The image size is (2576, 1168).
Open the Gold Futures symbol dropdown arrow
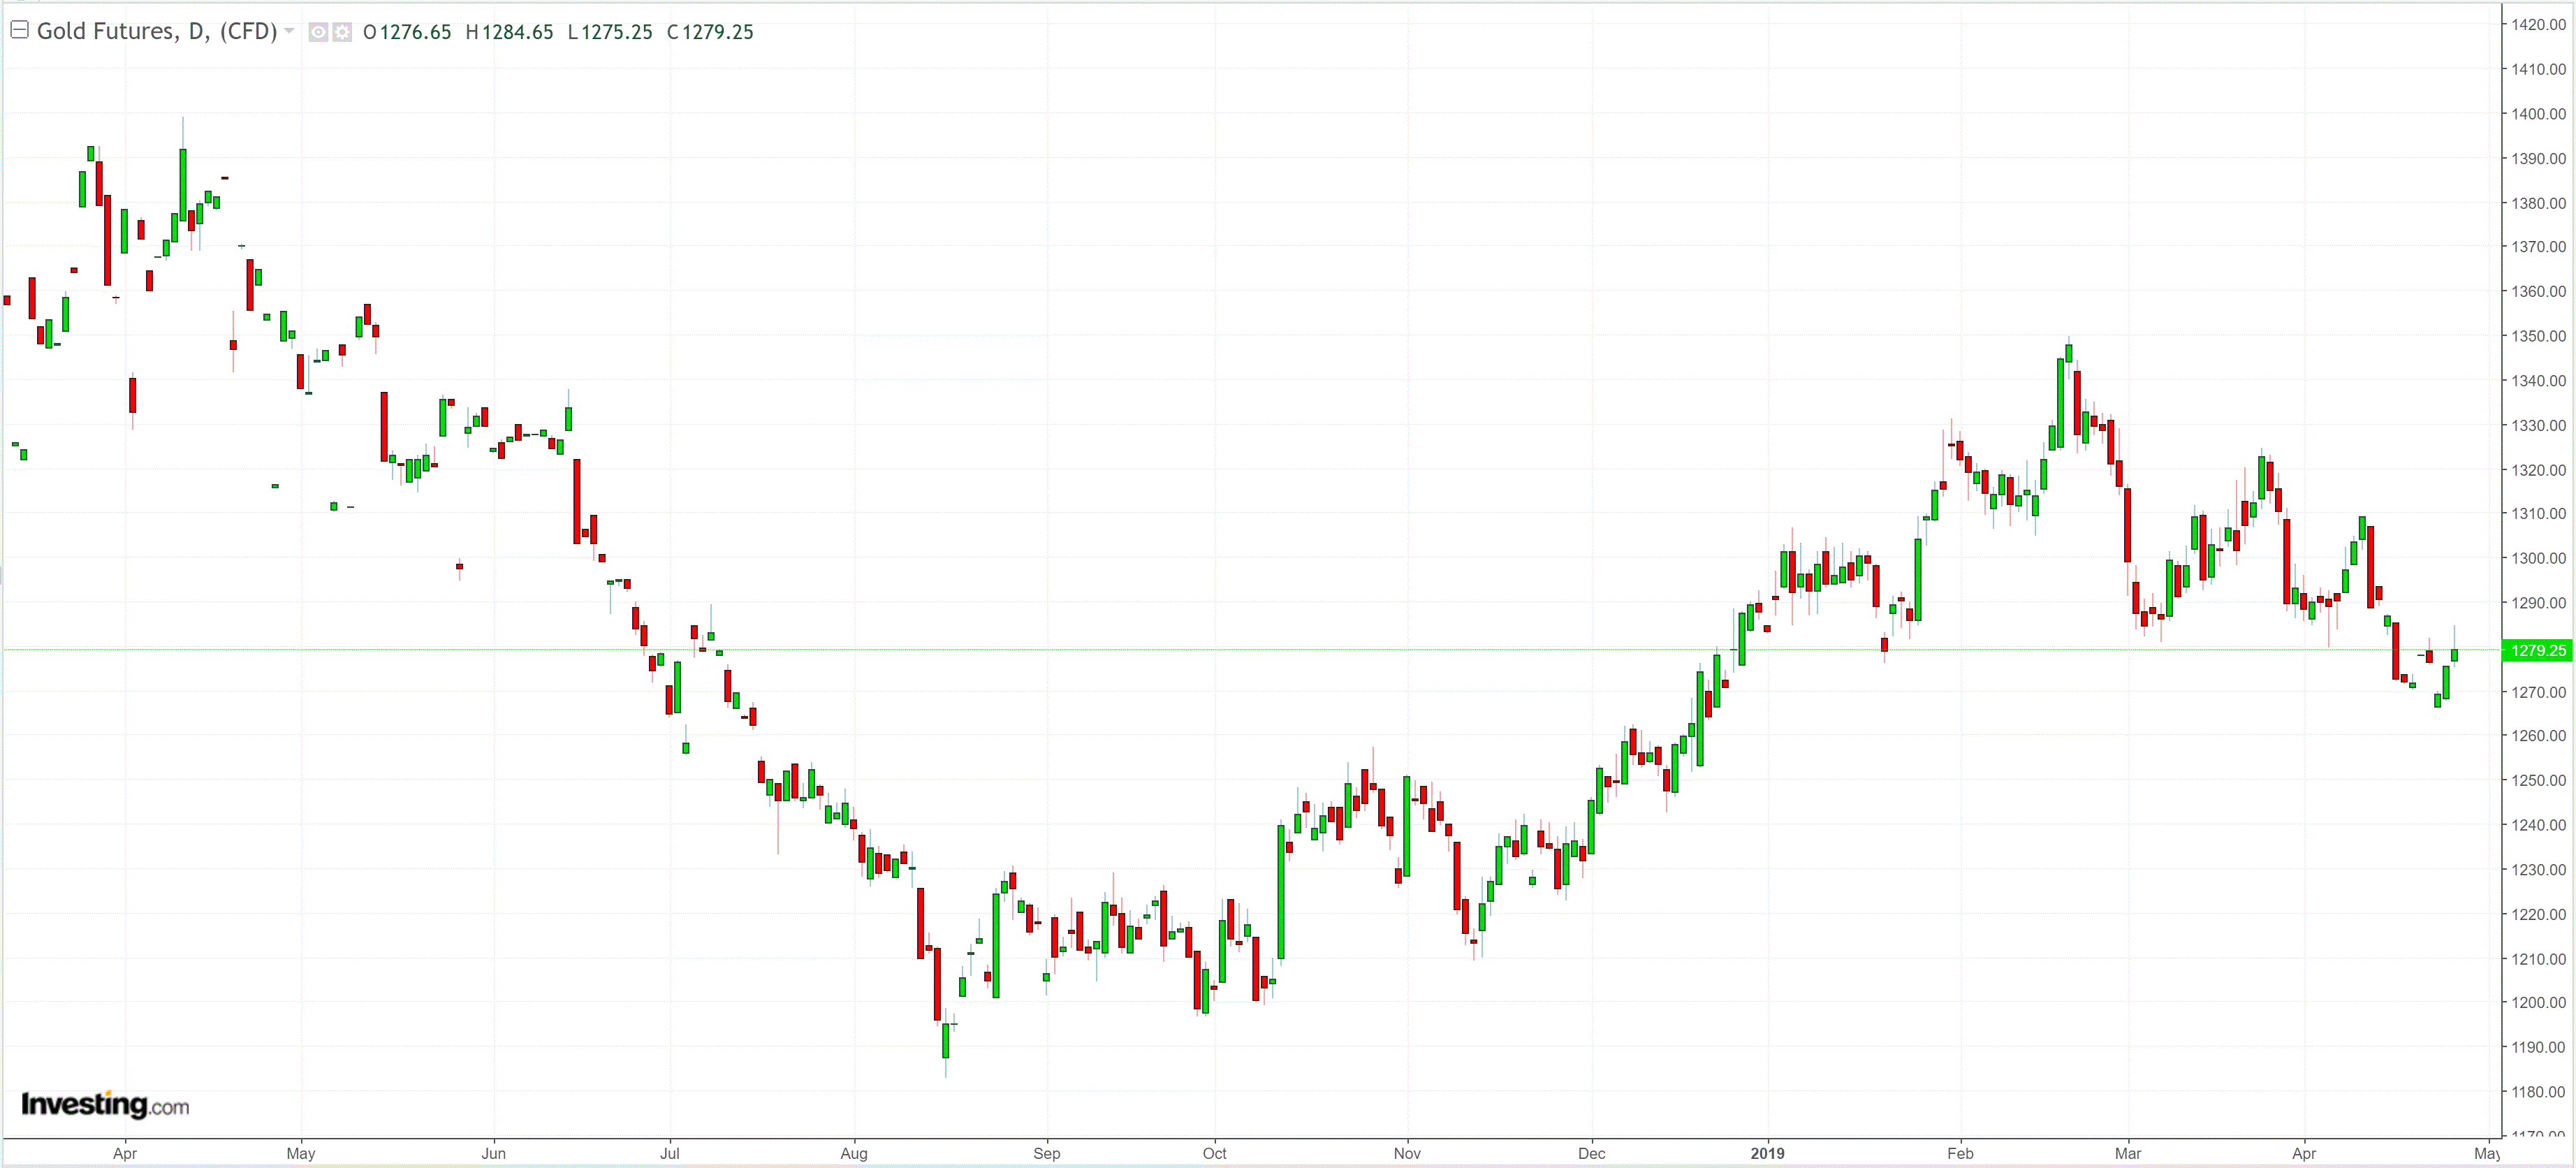(x=289, y=31)
